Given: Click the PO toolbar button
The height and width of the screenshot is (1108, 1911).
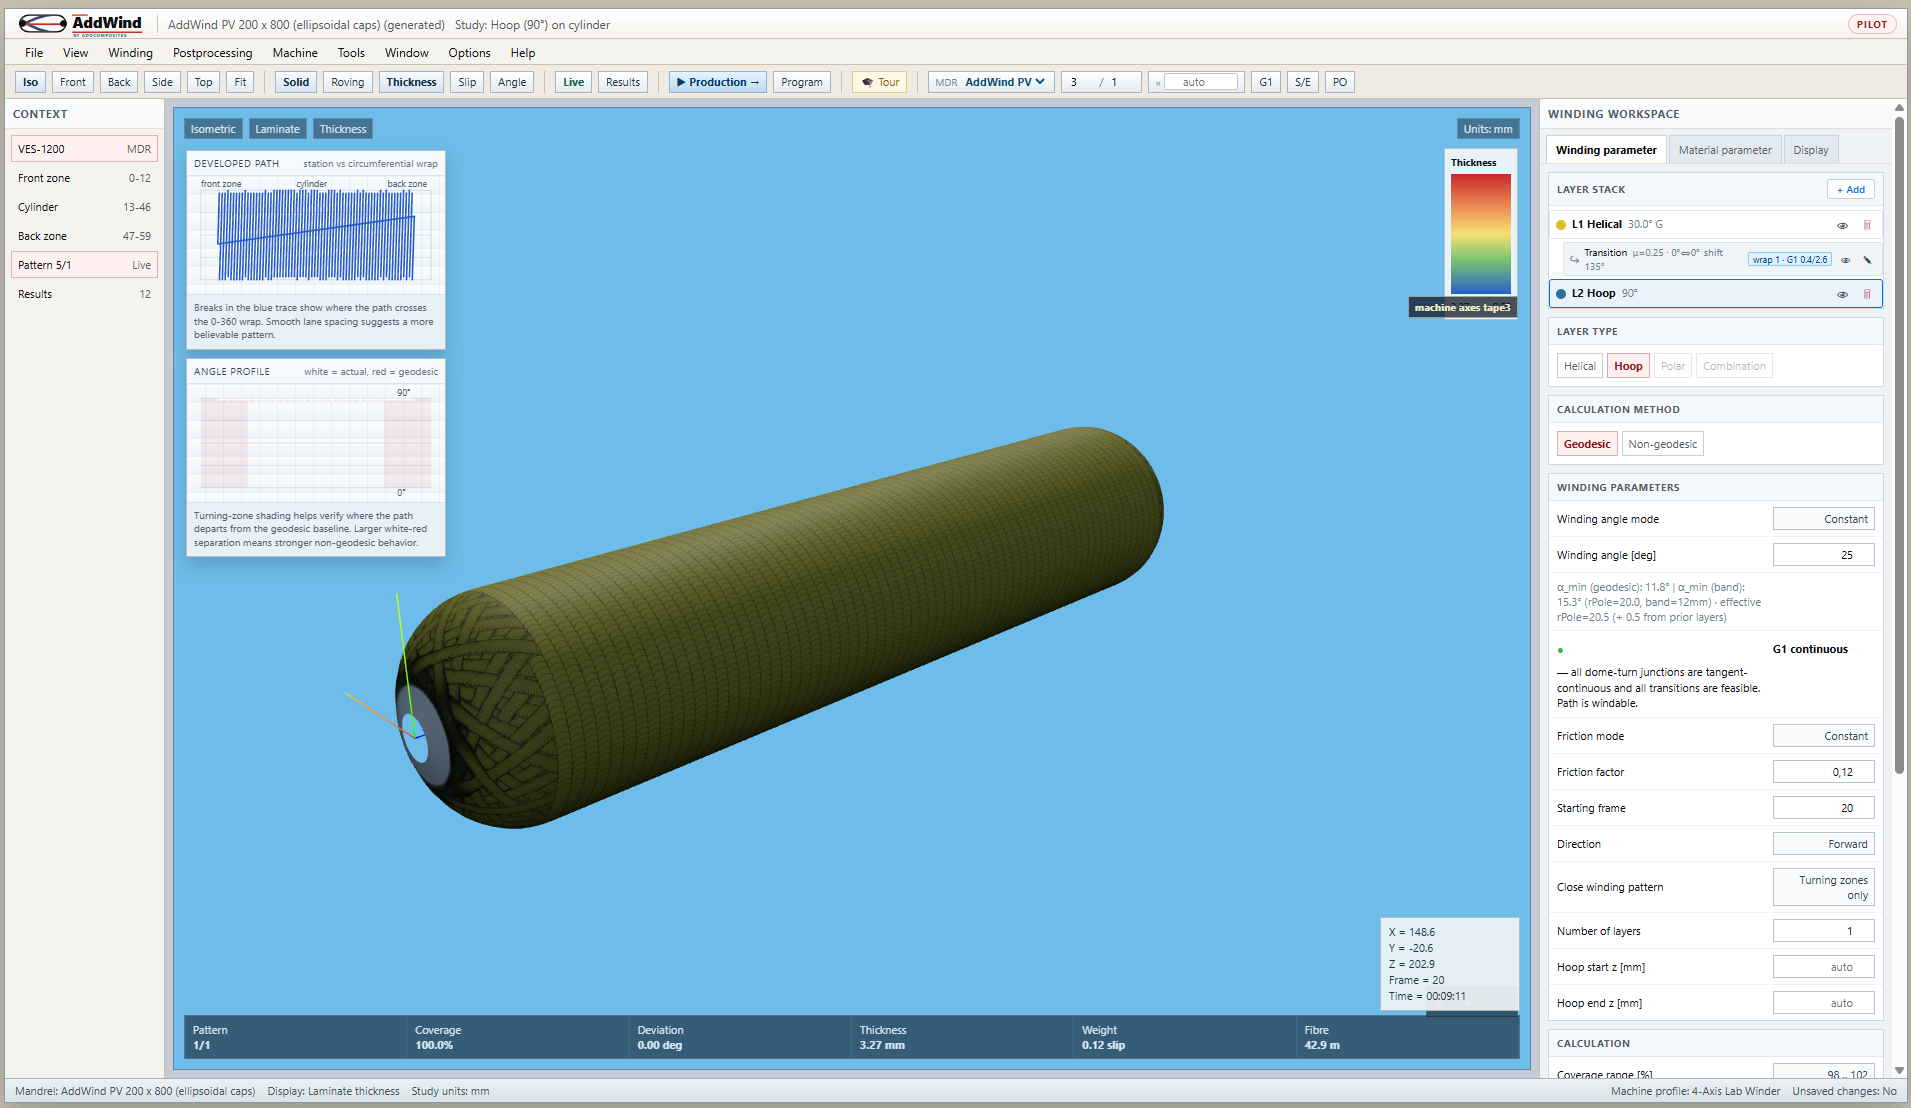Looking at the screenshot, I should 1340,82.
